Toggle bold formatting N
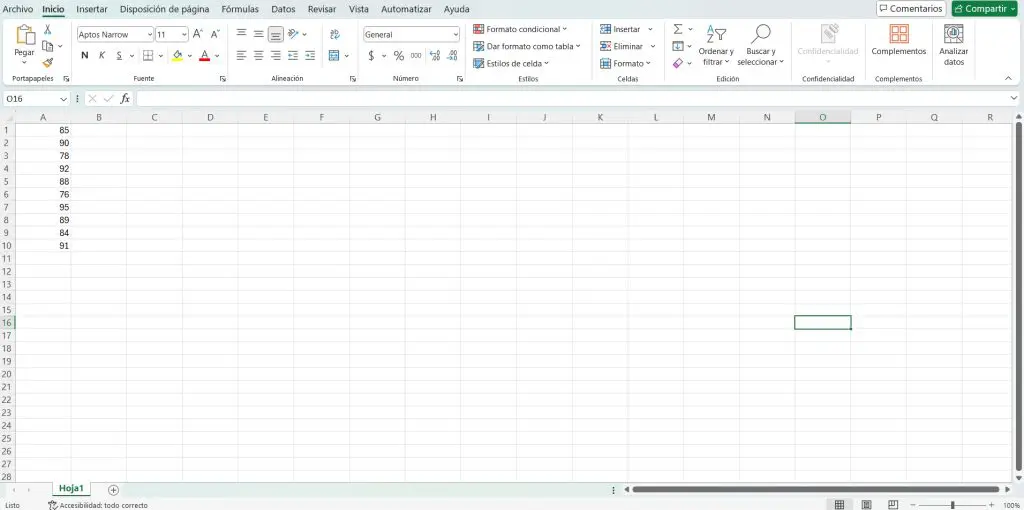Viewport: 1024px width, 510px height. click(x=84, y=56)
